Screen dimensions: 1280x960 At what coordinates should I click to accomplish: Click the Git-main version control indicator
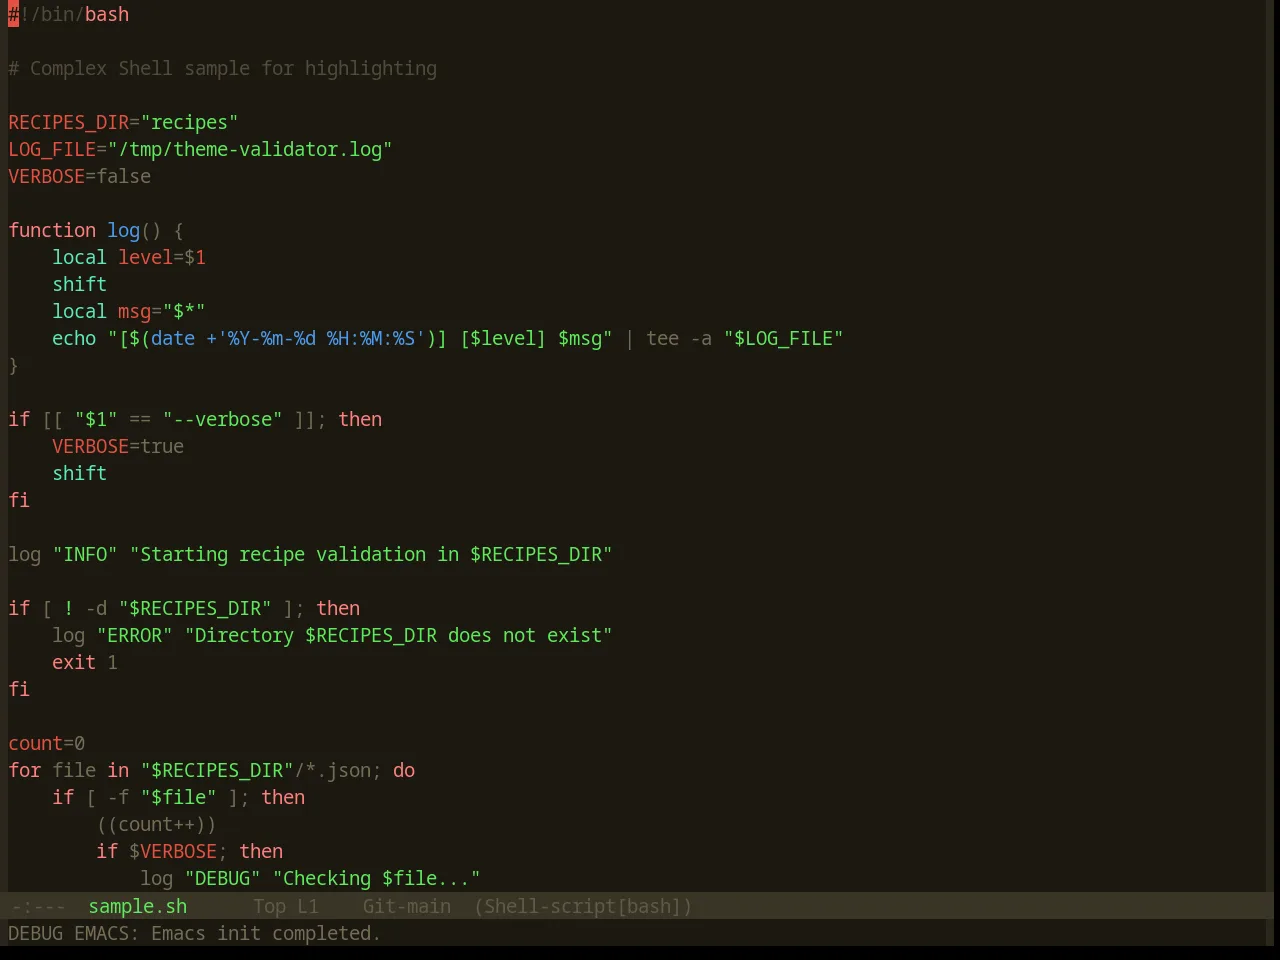coord(407,906)
